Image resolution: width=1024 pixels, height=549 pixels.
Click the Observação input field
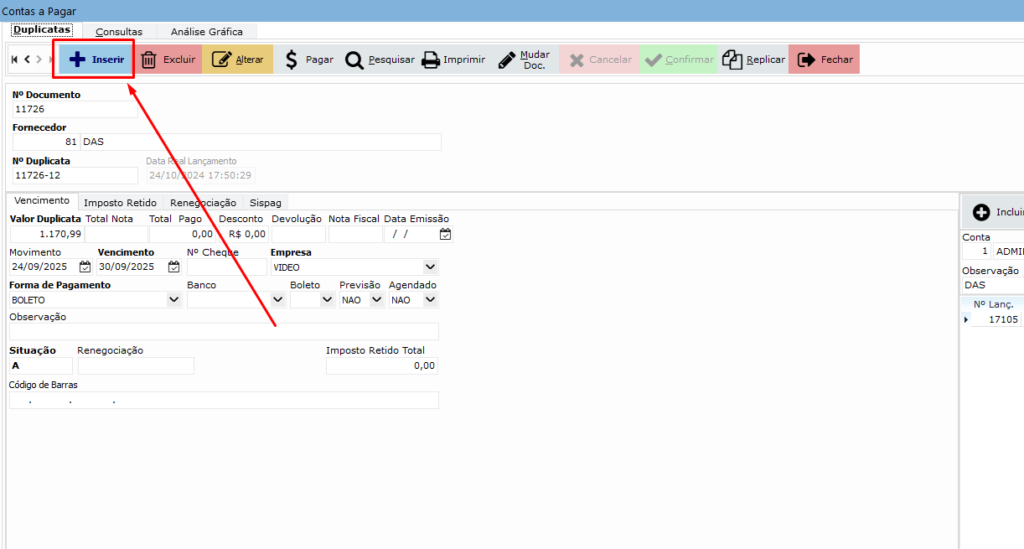223,331
